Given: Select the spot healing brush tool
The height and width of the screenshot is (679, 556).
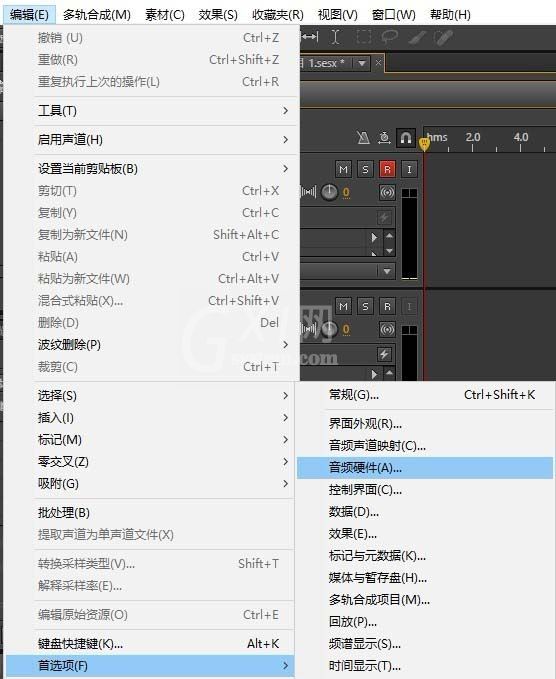Looking at the screenshot, I should [x=443, y=37].
